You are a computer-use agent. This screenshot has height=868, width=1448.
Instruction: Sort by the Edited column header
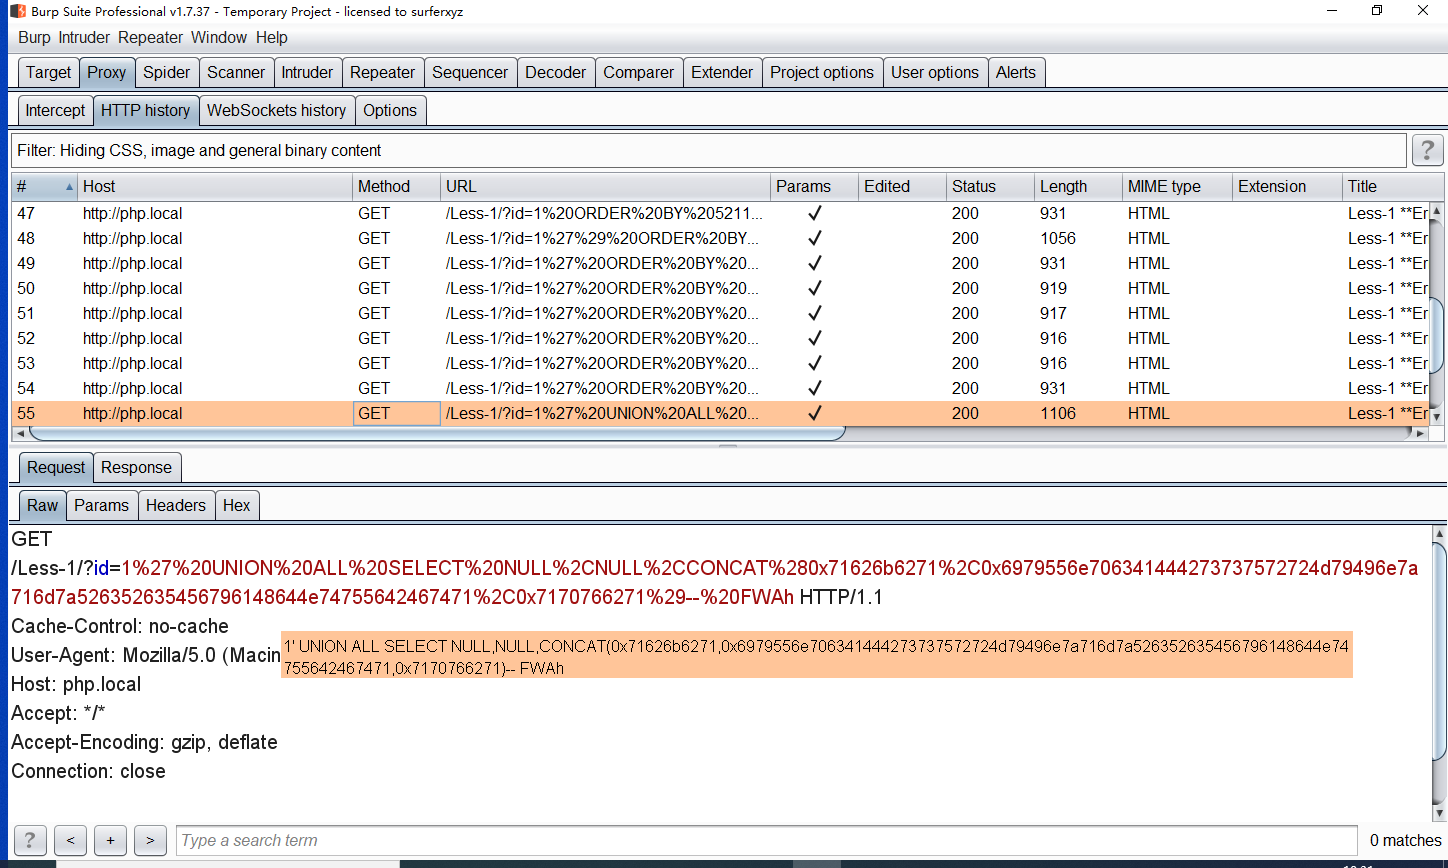coord(902,186)
